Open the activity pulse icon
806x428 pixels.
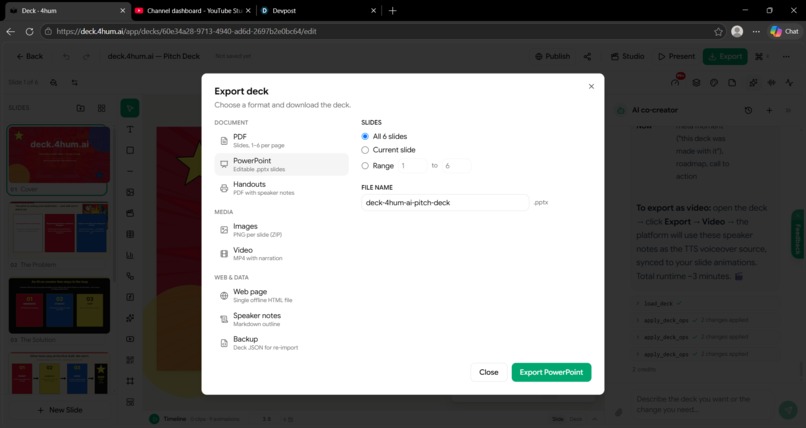[790, 83]
